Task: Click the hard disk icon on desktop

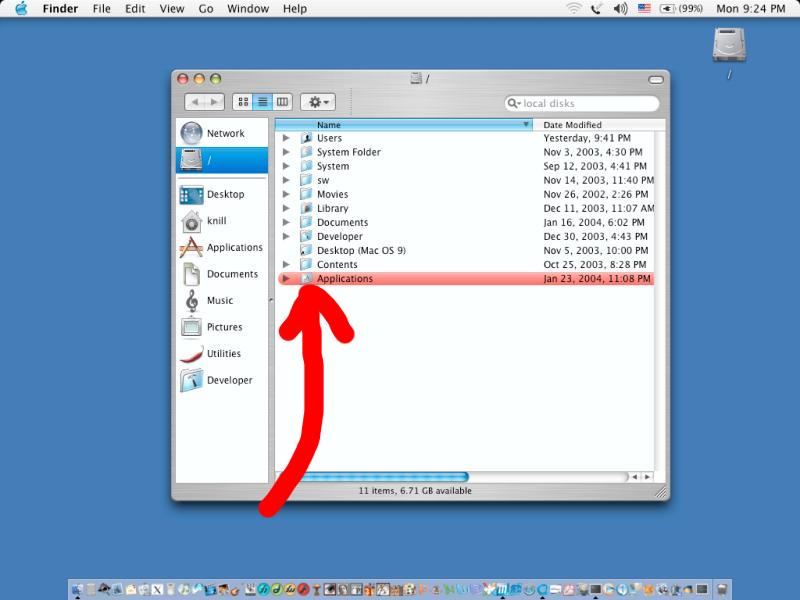Action: pyautogui.click(x=730, y=46)
